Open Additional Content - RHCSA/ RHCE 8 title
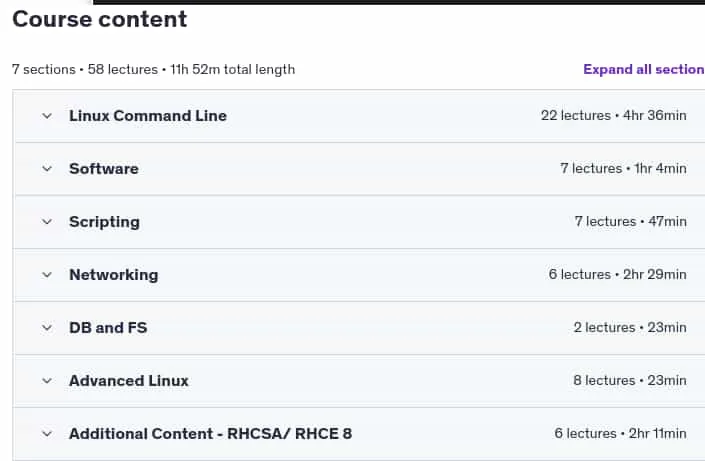This screenshot has width=705, height=461. [210, 434]
